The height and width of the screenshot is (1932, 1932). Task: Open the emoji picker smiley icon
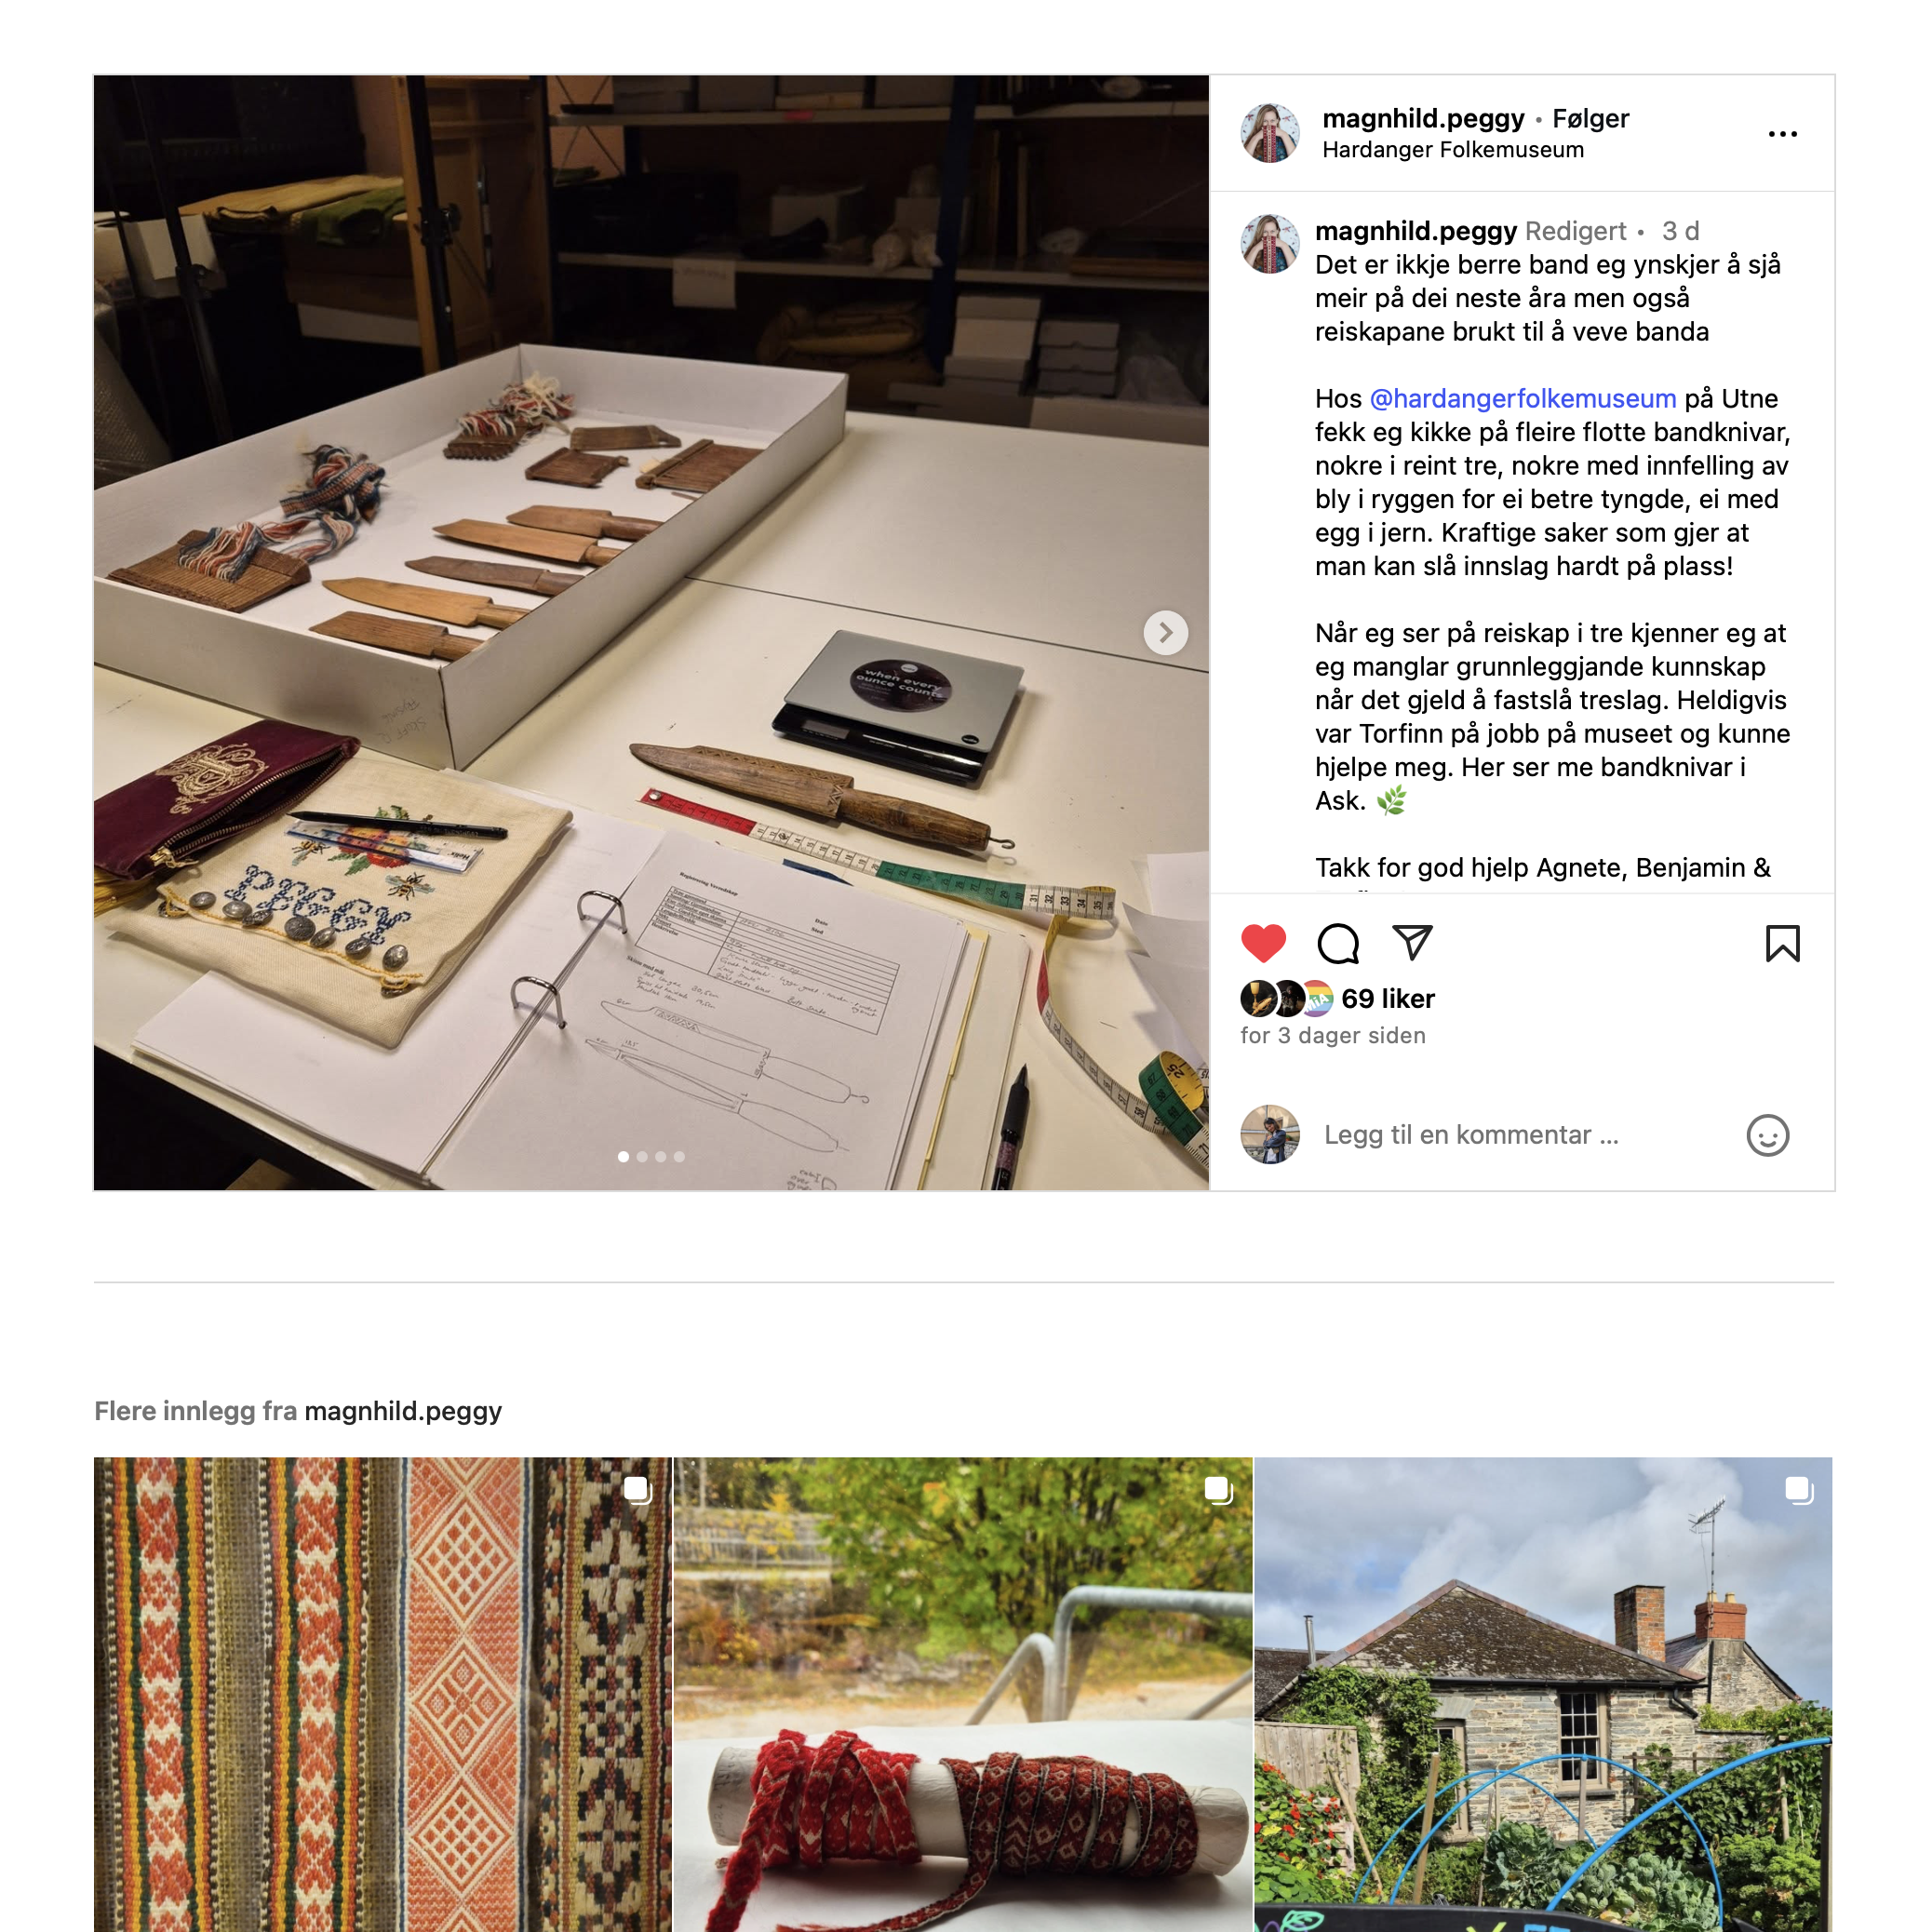click(x=1767, y=1135)
